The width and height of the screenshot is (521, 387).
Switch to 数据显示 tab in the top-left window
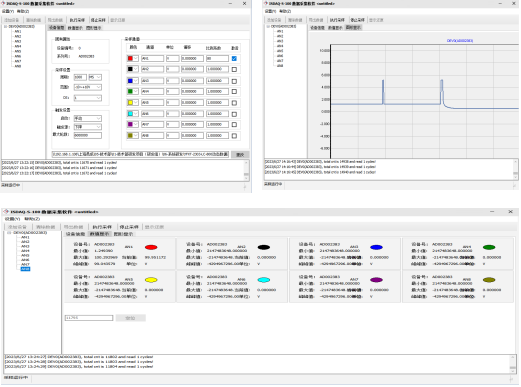[75, 28]
